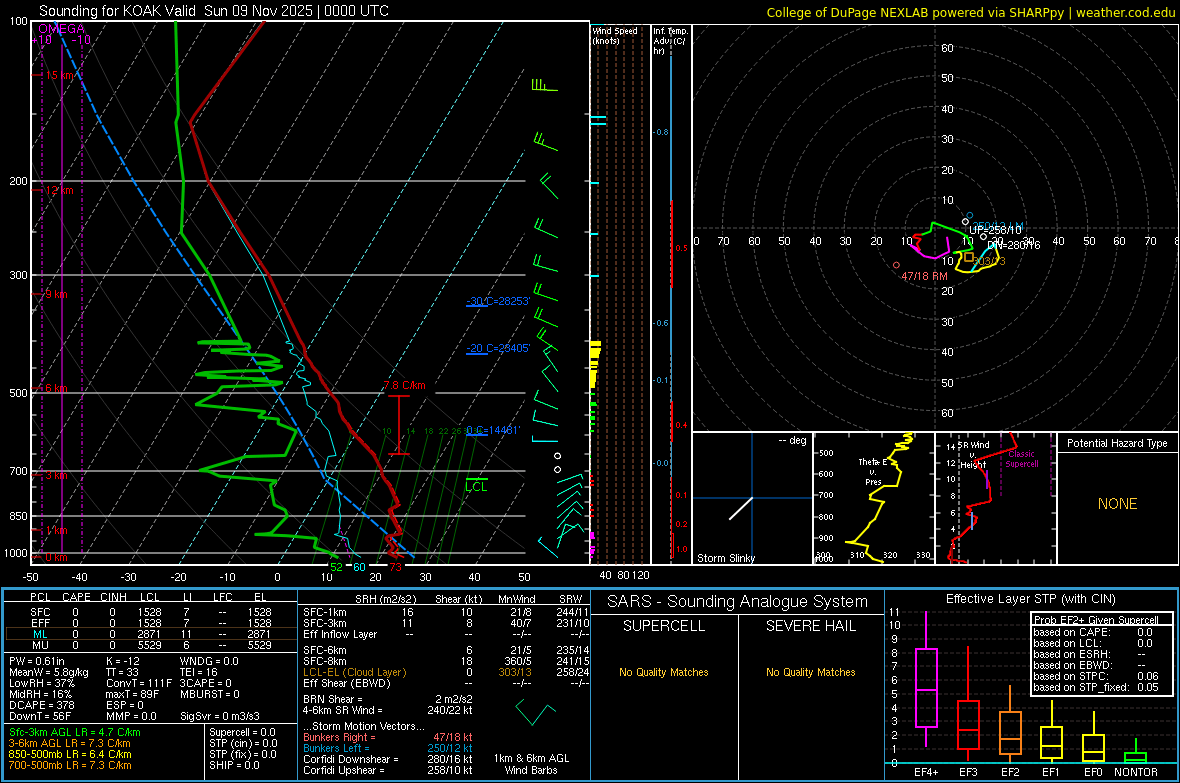
Task: Click the 9 km height marker
Action: tap(56, 294)
